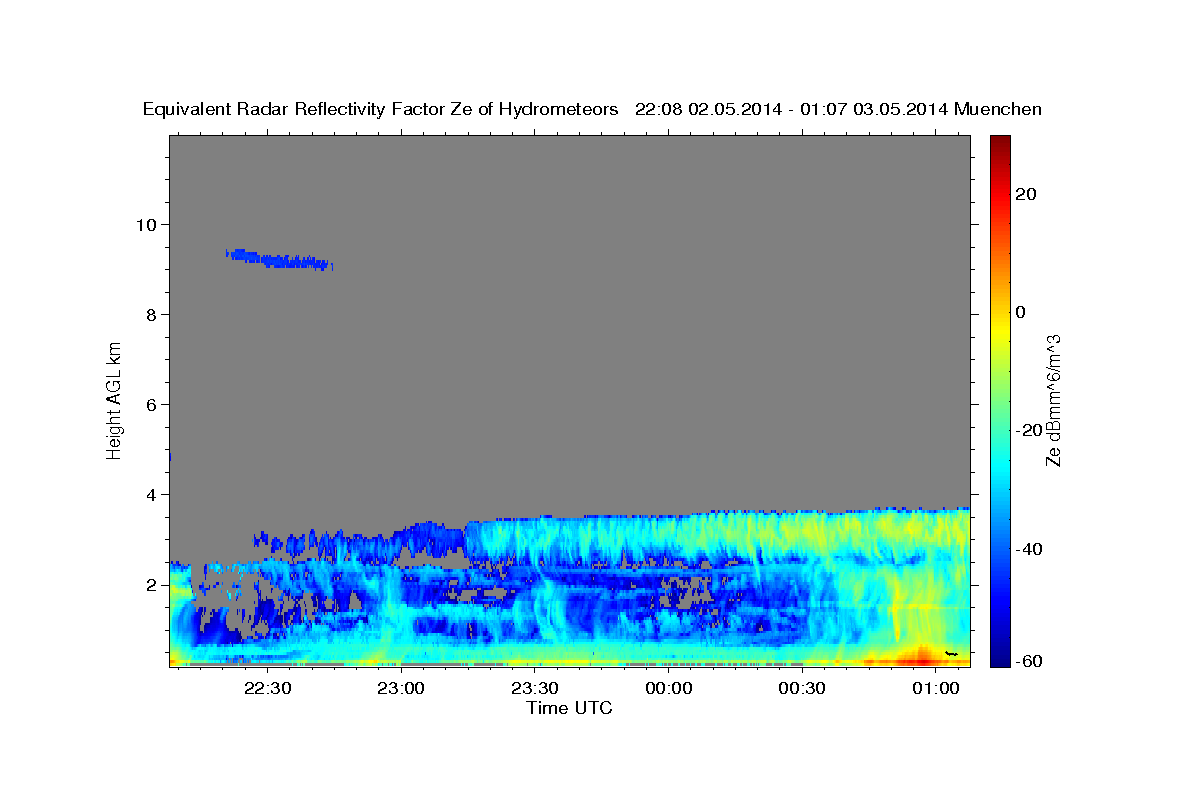Click the dark blue bottom of the colorbar

(x=1000, y=658)
